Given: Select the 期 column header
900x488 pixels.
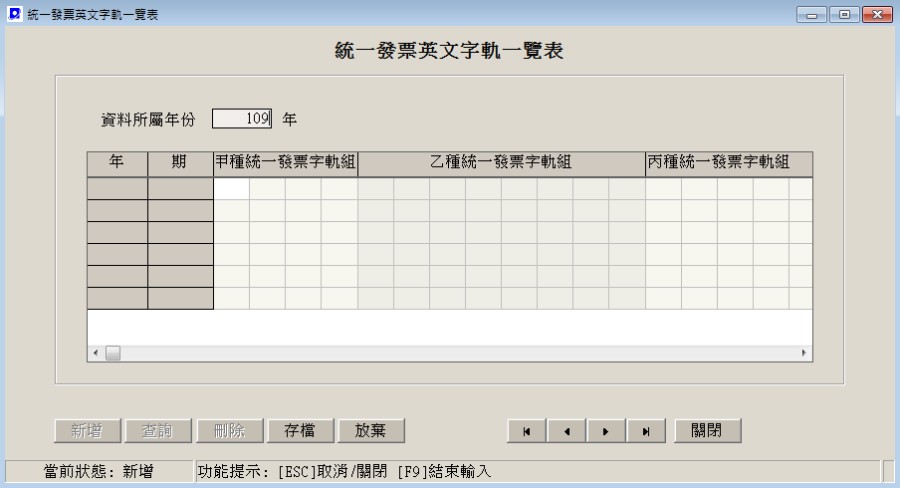Looking at the screenshot, I should point(180,164).
